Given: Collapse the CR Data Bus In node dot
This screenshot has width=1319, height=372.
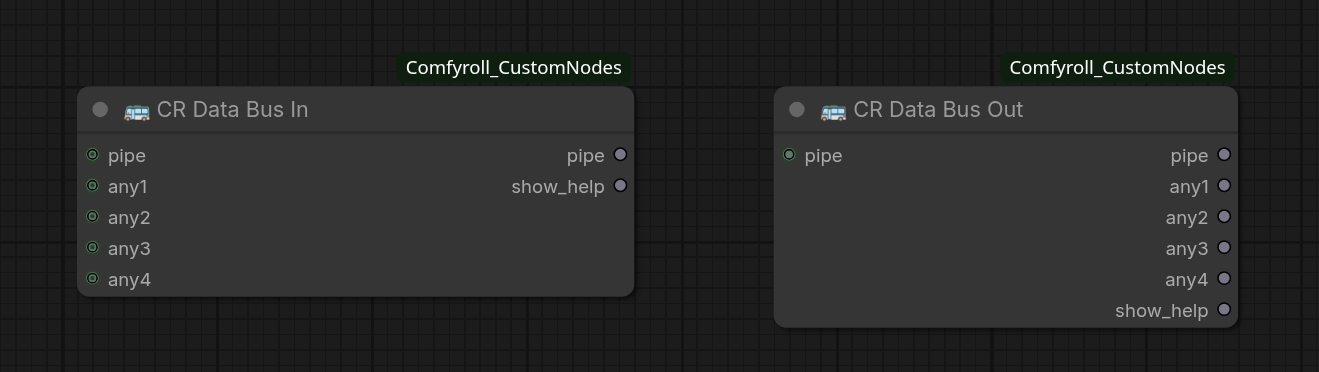Looking at the screenshot, I should [100, 110].
